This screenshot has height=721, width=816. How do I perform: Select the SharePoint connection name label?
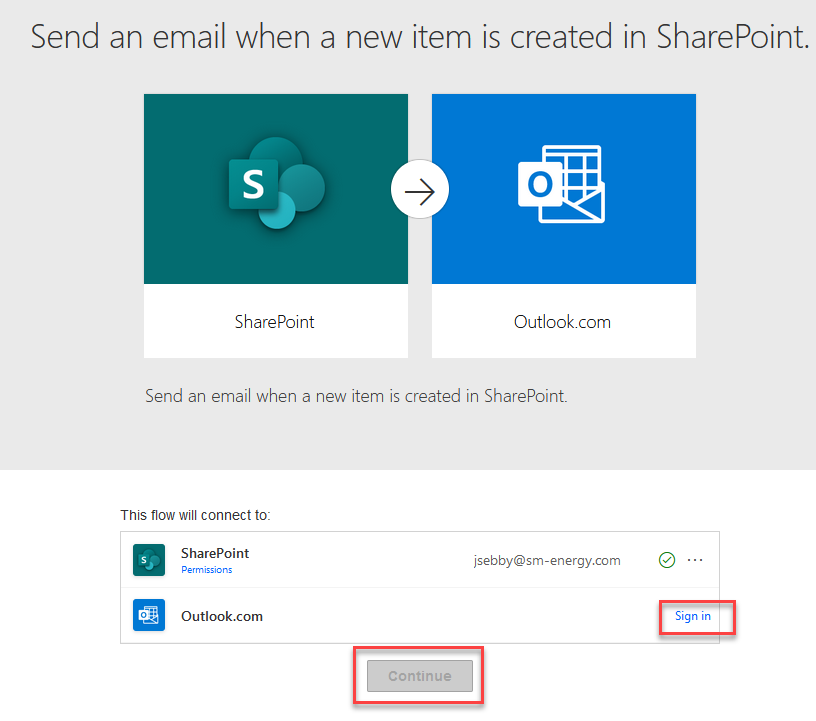click(215, 553)
